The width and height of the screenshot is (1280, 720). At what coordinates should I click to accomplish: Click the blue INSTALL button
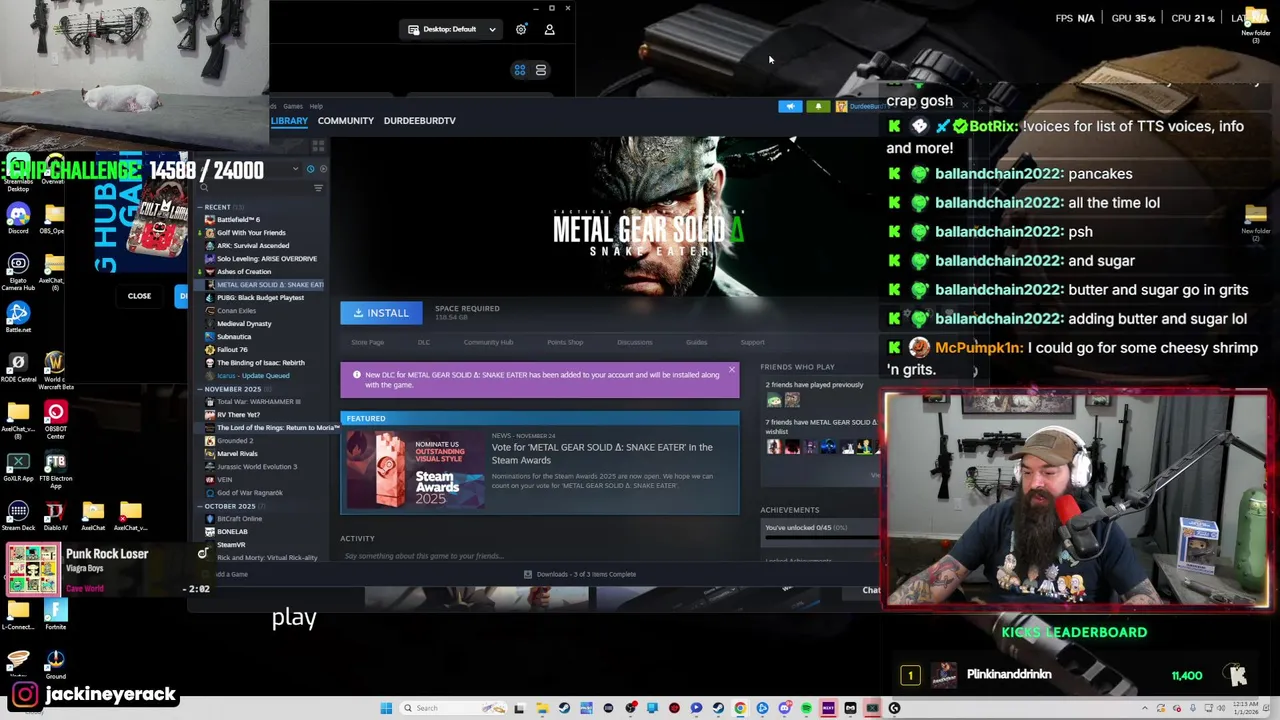tap(381, 313)
